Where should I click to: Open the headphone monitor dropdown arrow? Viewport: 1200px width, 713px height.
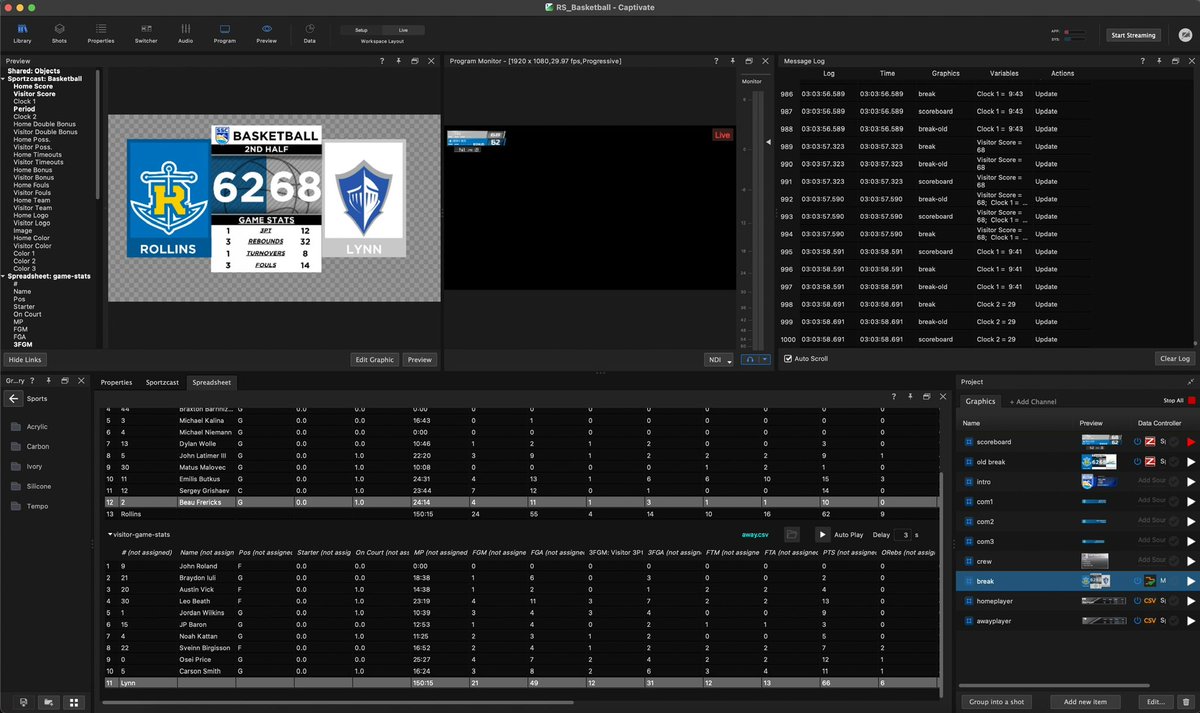point(764,359)
